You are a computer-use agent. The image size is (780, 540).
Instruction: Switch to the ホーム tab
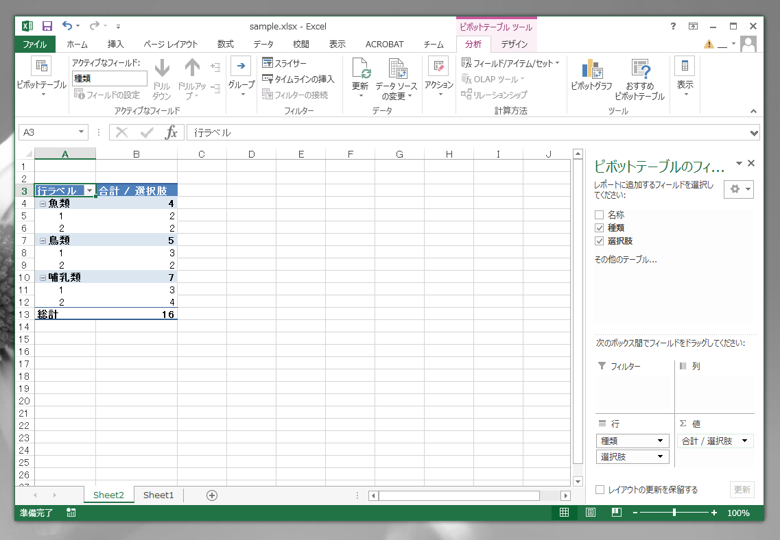click(x=77, y=44)
